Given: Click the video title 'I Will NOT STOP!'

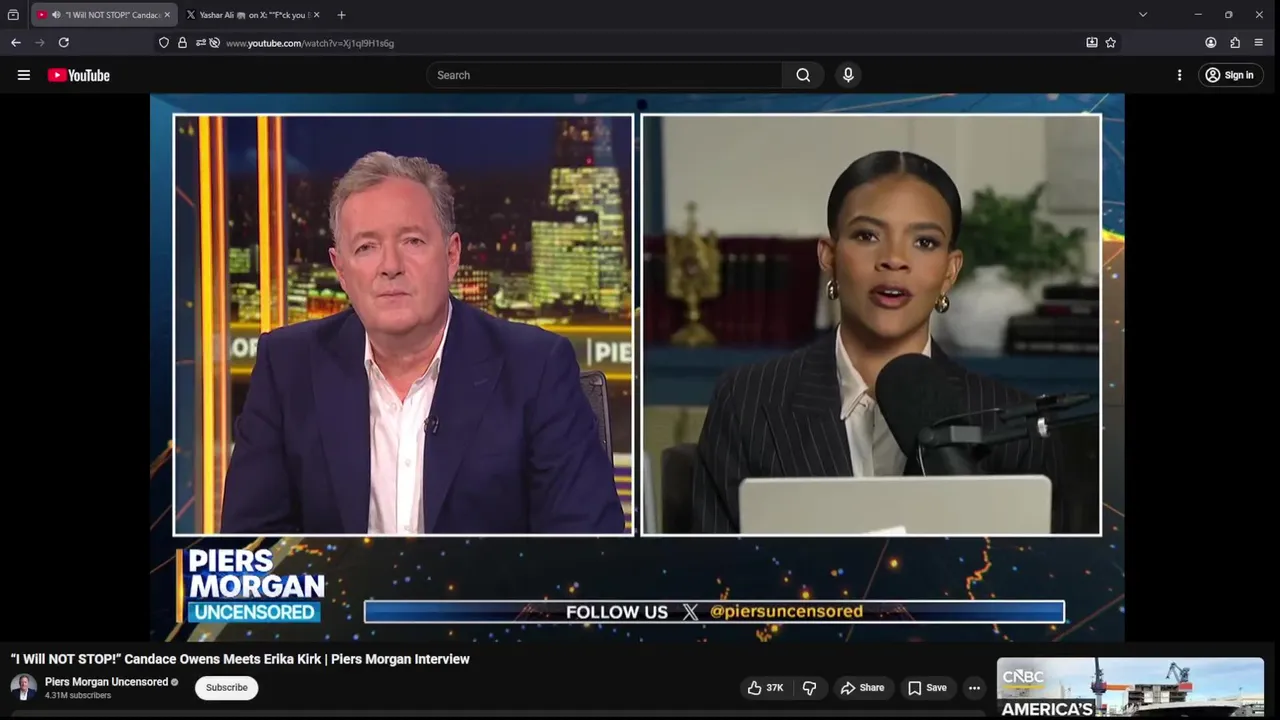Looking at the screenshot, I should click(240, 659).
